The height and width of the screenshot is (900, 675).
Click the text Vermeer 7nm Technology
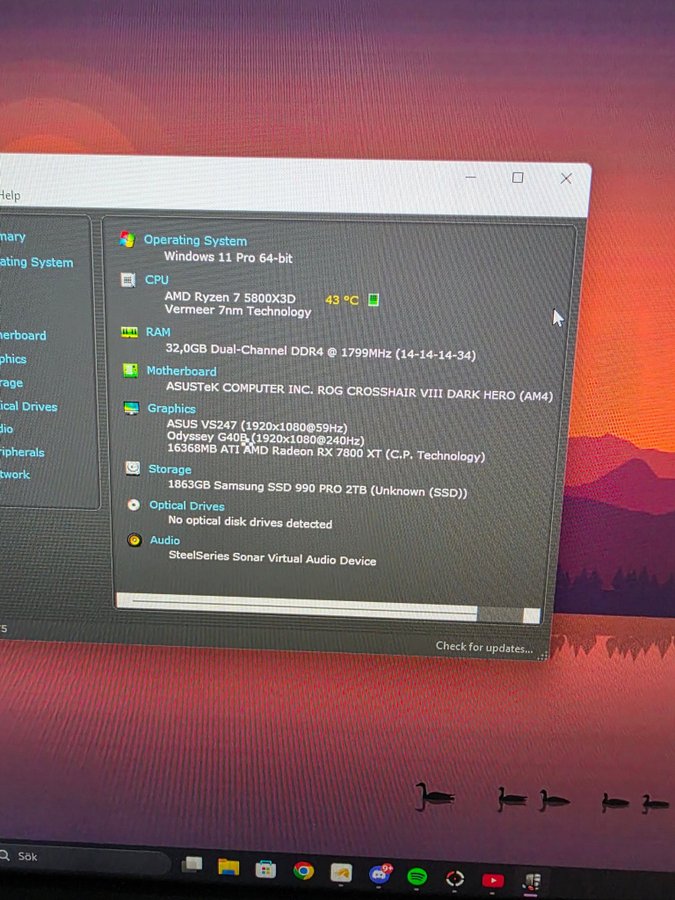[238, 311]
